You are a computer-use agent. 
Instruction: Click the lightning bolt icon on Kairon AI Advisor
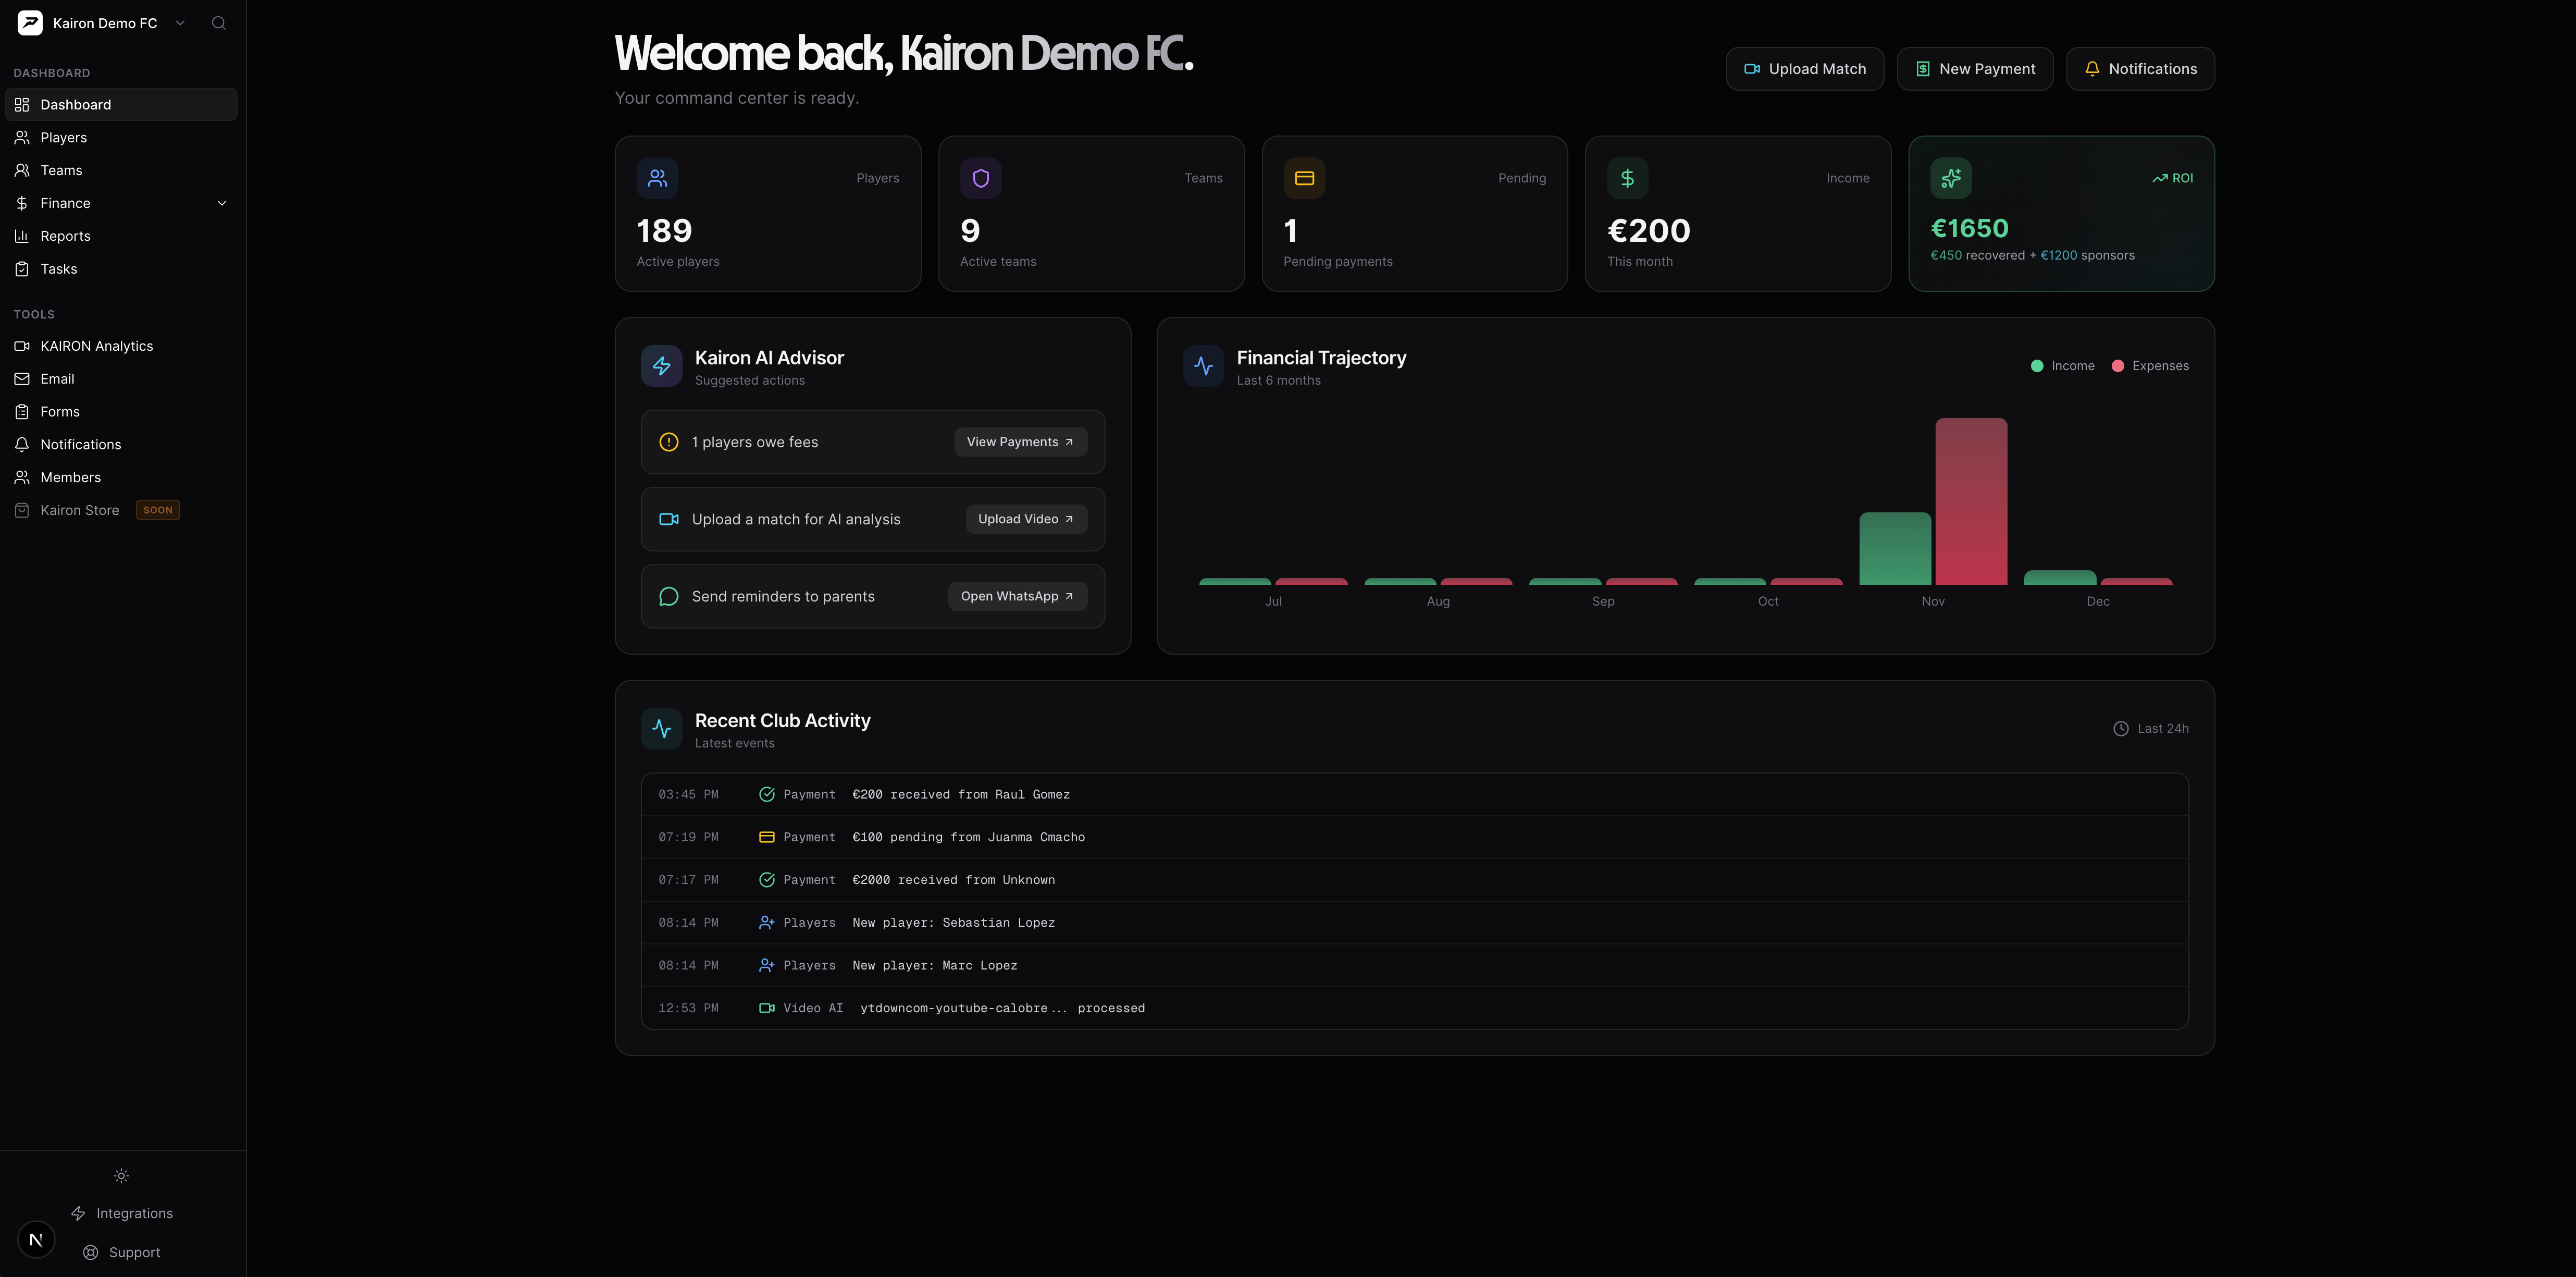661,366
